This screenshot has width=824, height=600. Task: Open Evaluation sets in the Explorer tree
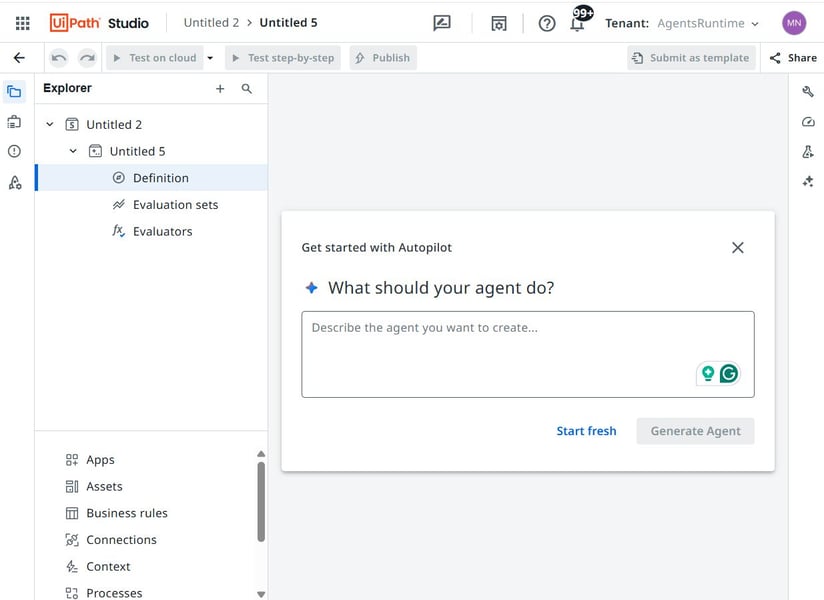tap(151, 204)
